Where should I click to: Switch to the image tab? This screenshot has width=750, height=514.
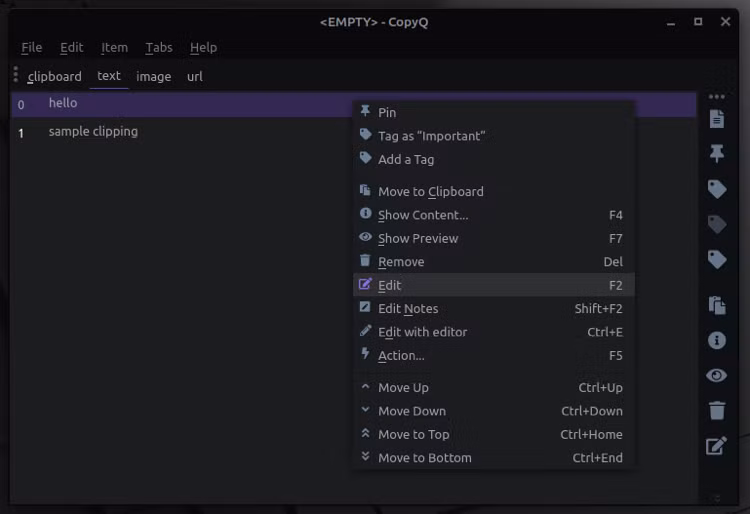[x=154, y=76]
